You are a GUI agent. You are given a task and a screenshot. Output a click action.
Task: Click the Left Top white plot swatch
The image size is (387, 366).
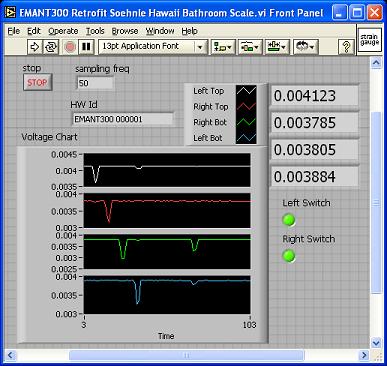[x=246, y=91]
